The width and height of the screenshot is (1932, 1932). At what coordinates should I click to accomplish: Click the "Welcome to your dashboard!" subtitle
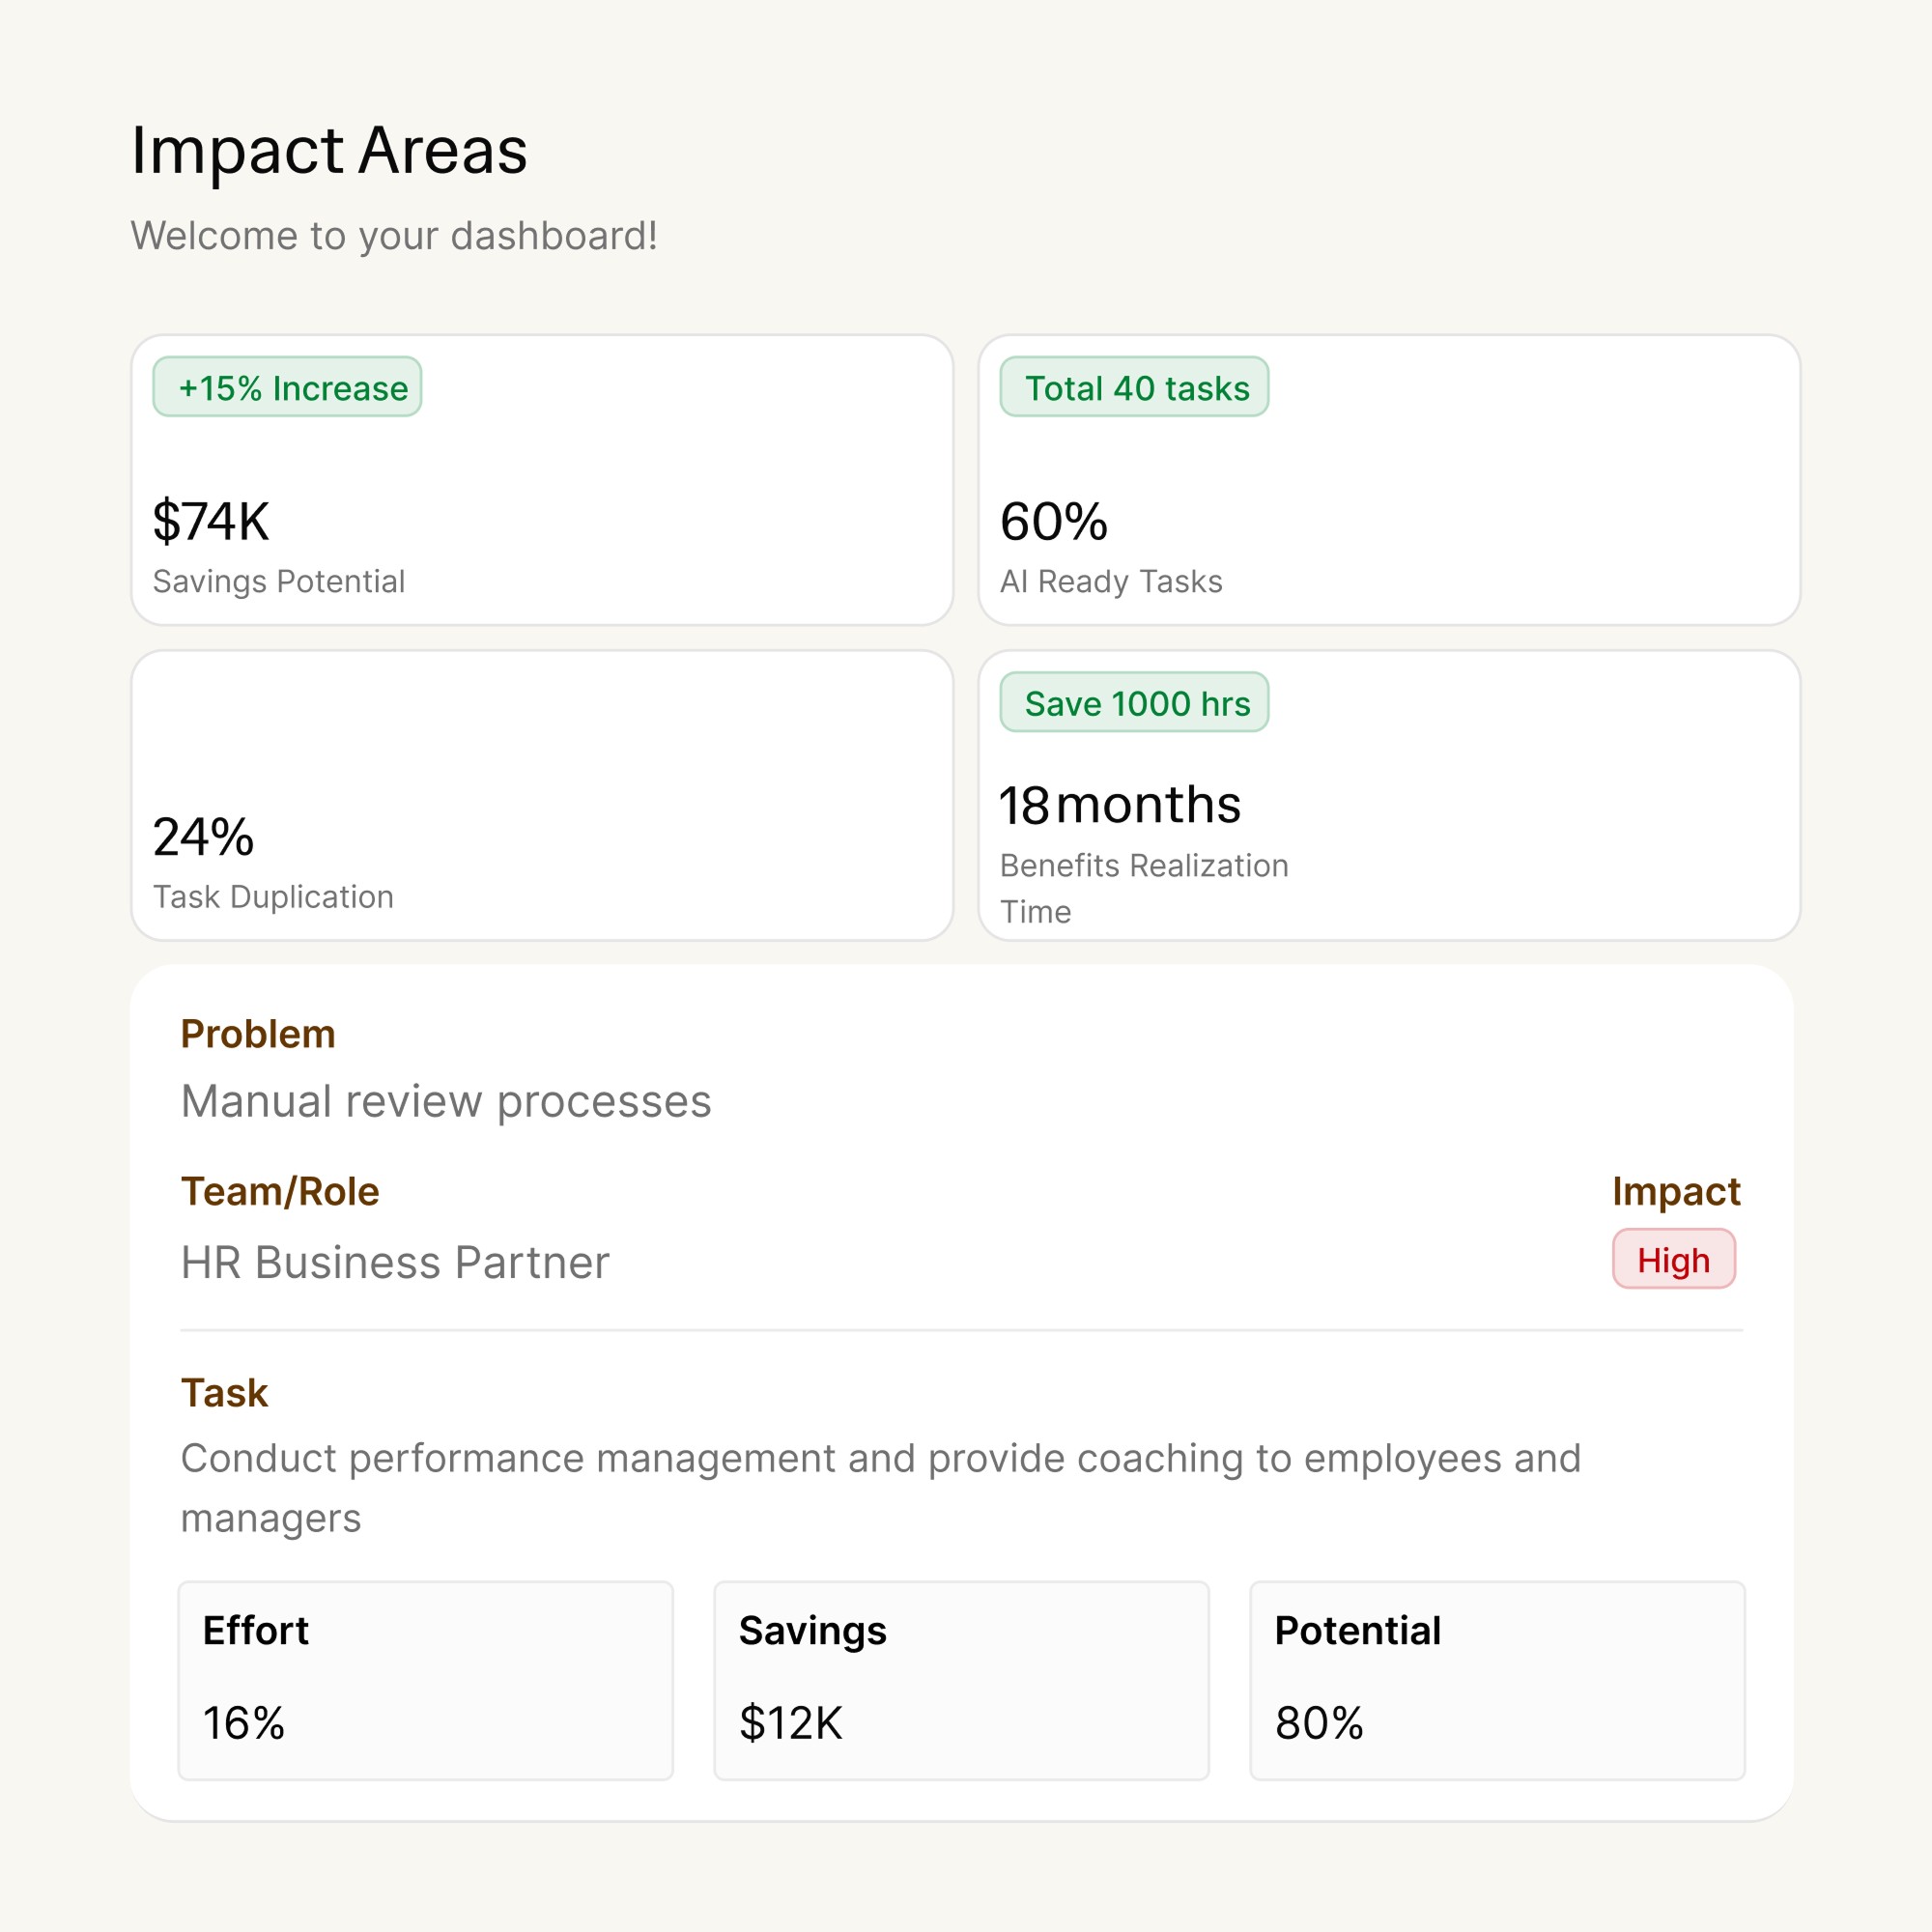(x=394, y=236)
